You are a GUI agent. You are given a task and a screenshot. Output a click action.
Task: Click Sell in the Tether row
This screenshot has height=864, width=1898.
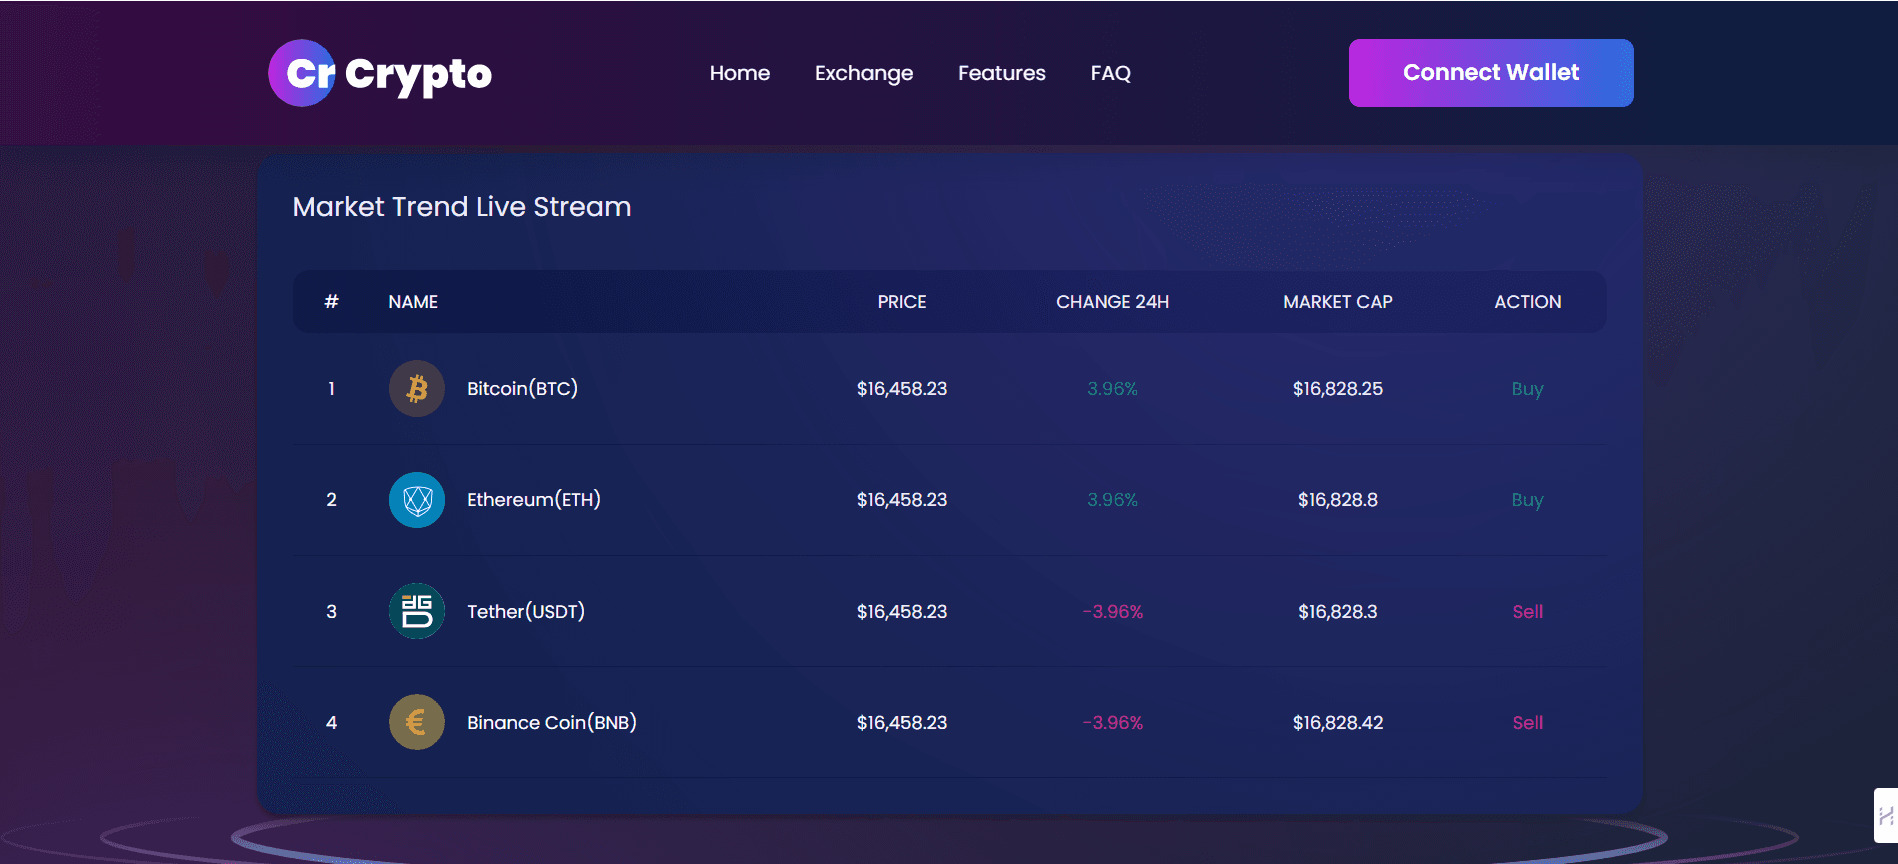(1527, 611)
